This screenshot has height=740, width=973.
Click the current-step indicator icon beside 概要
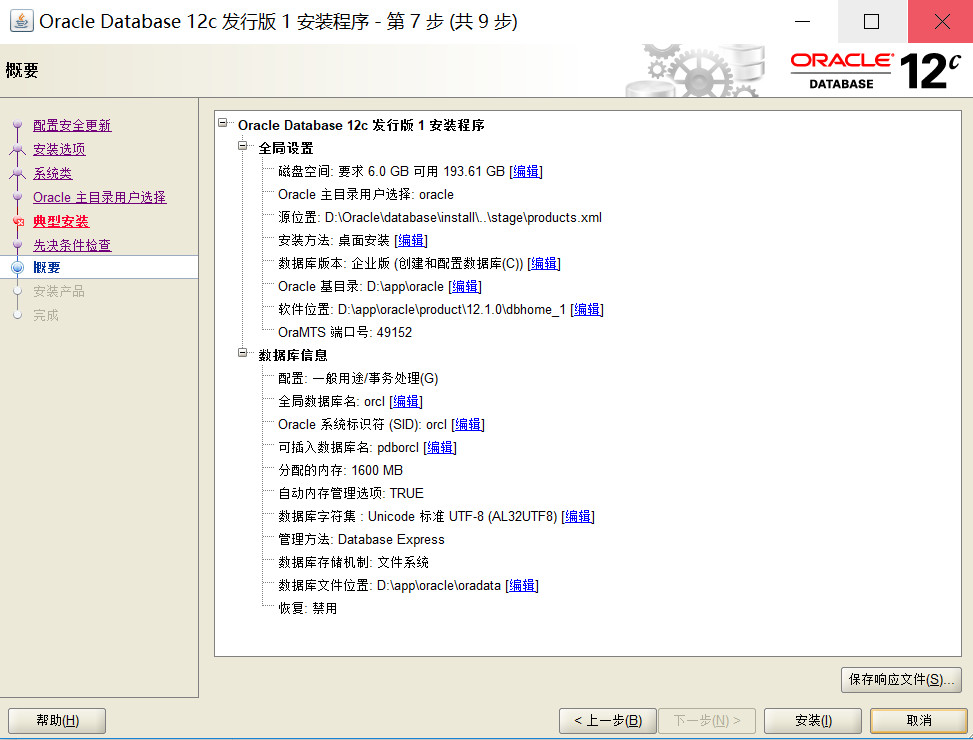(x=17, y=267)
